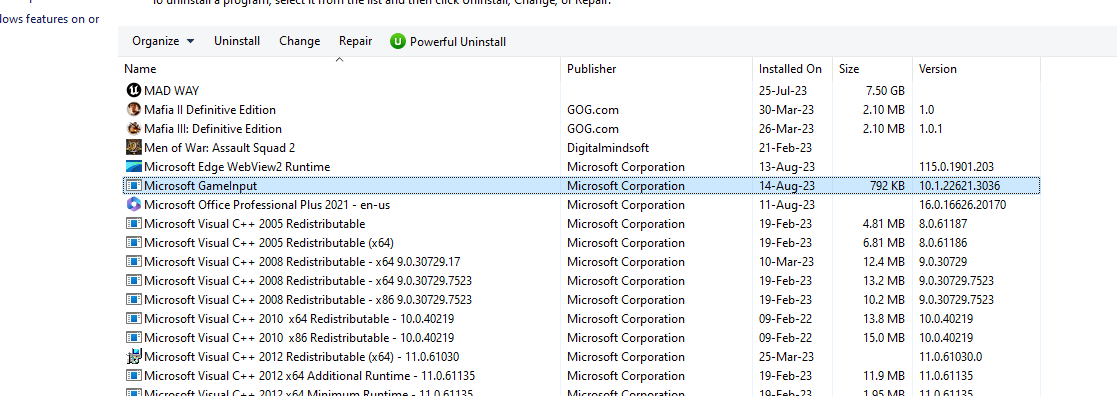Select Microsoft Visual C++ 2012 x64 Additional Runtime name
Screen dimensions: 1117x396
pyautogui.click(x=310, y=375)
